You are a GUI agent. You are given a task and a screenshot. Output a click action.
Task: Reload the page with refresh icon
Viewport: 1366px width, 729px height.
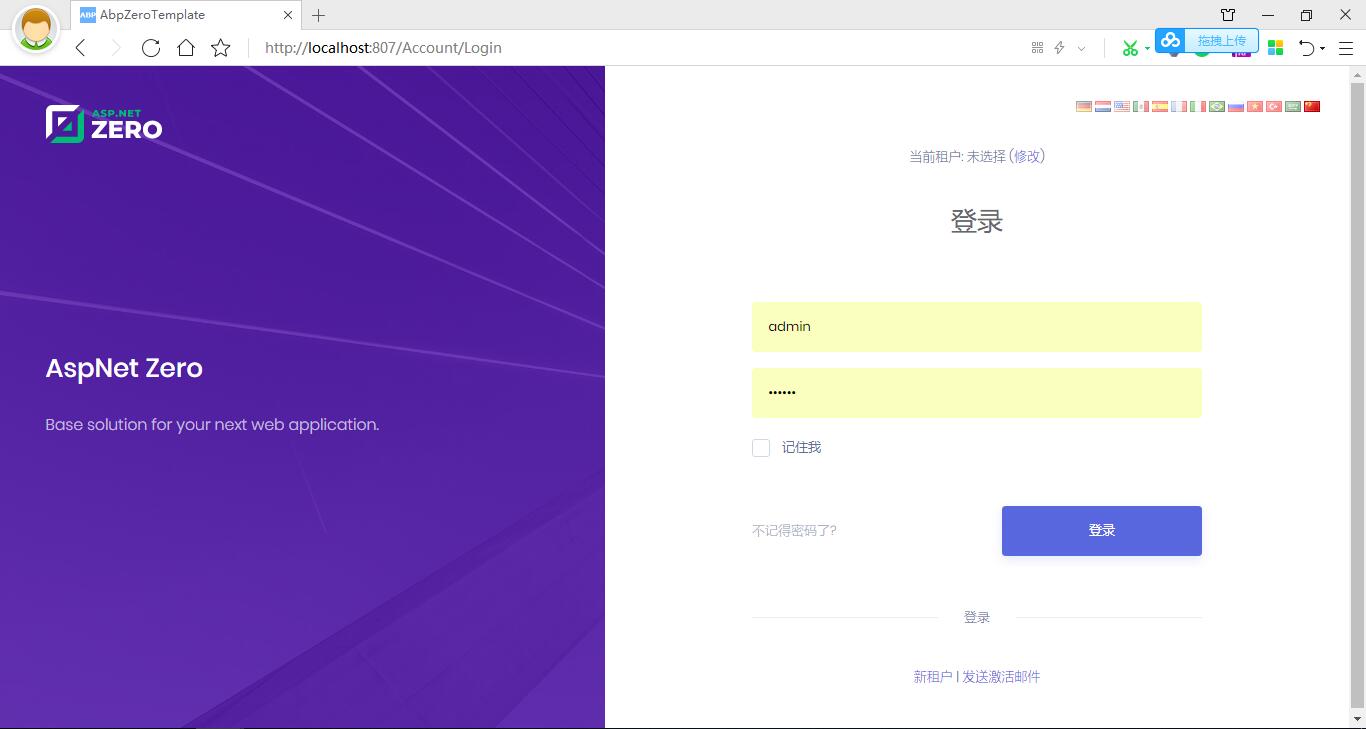coord(151,48)
